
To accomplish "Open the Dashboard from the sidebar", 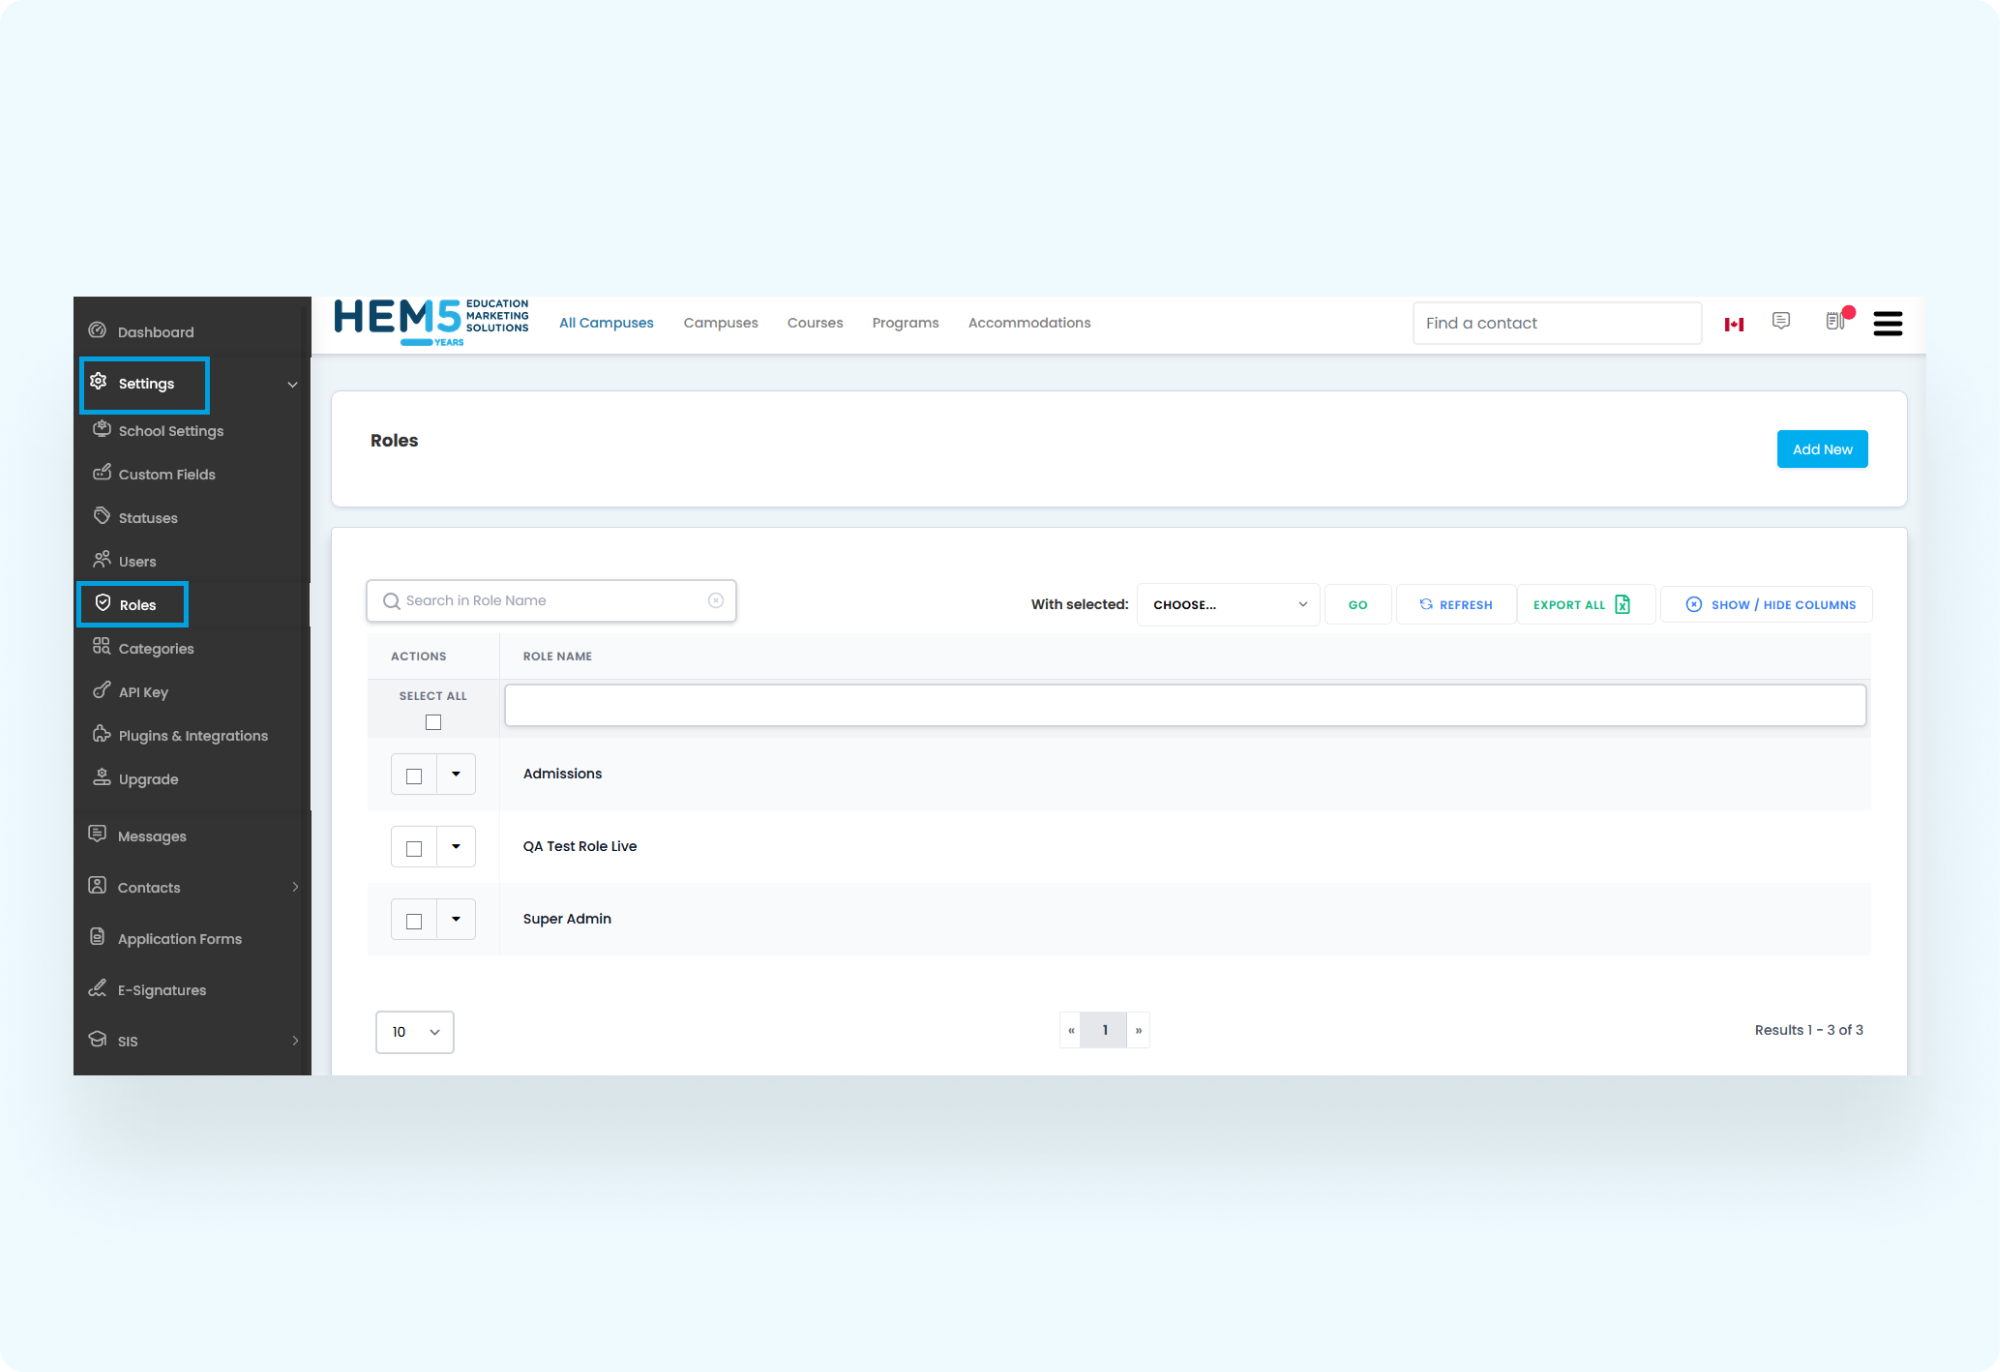I will point(155,331).
